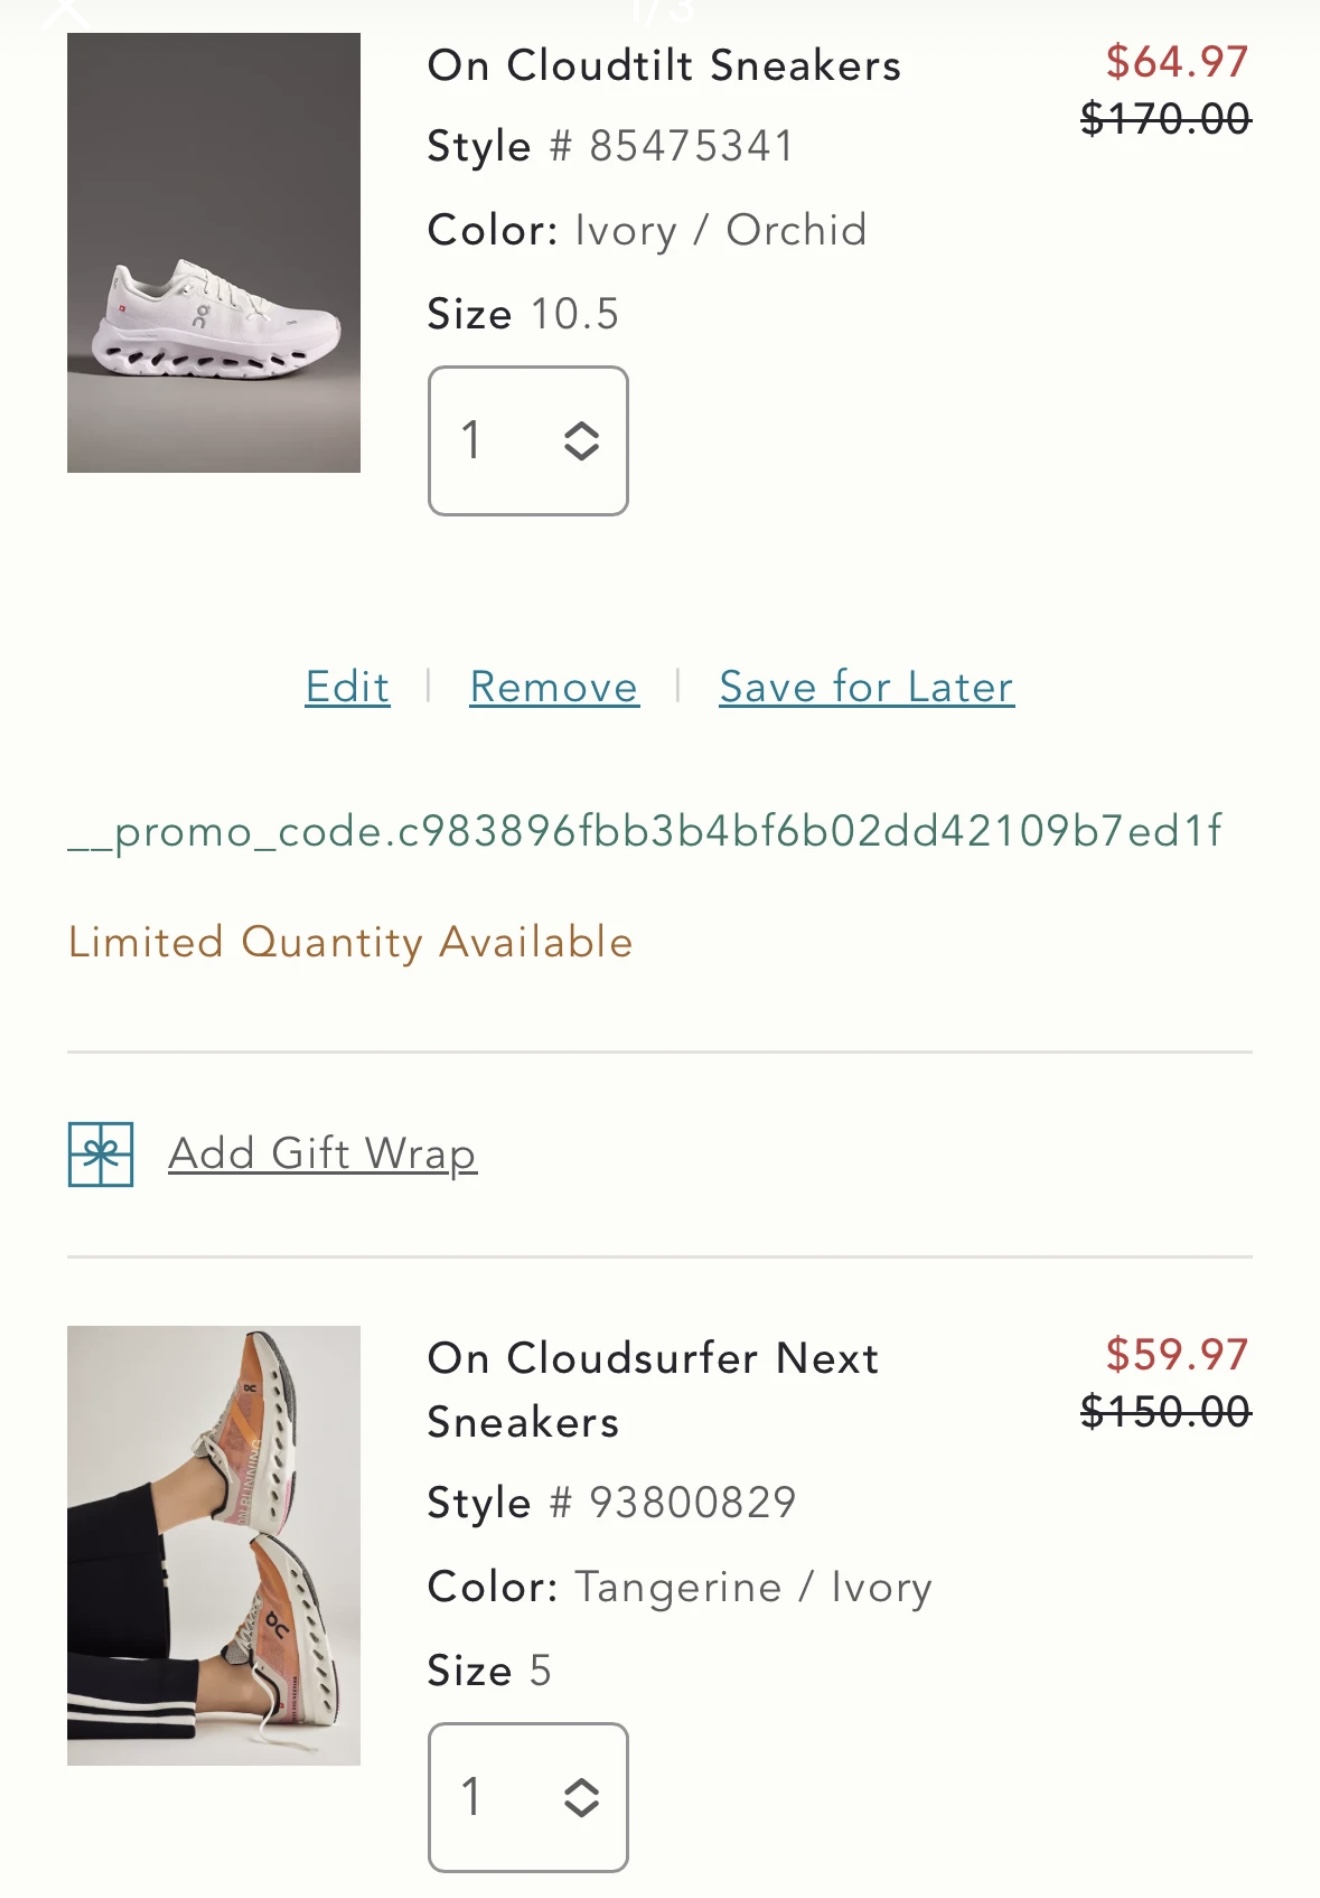
Task: Click the On Cloudtilt Sneakers title
Action: click(664, 66)
